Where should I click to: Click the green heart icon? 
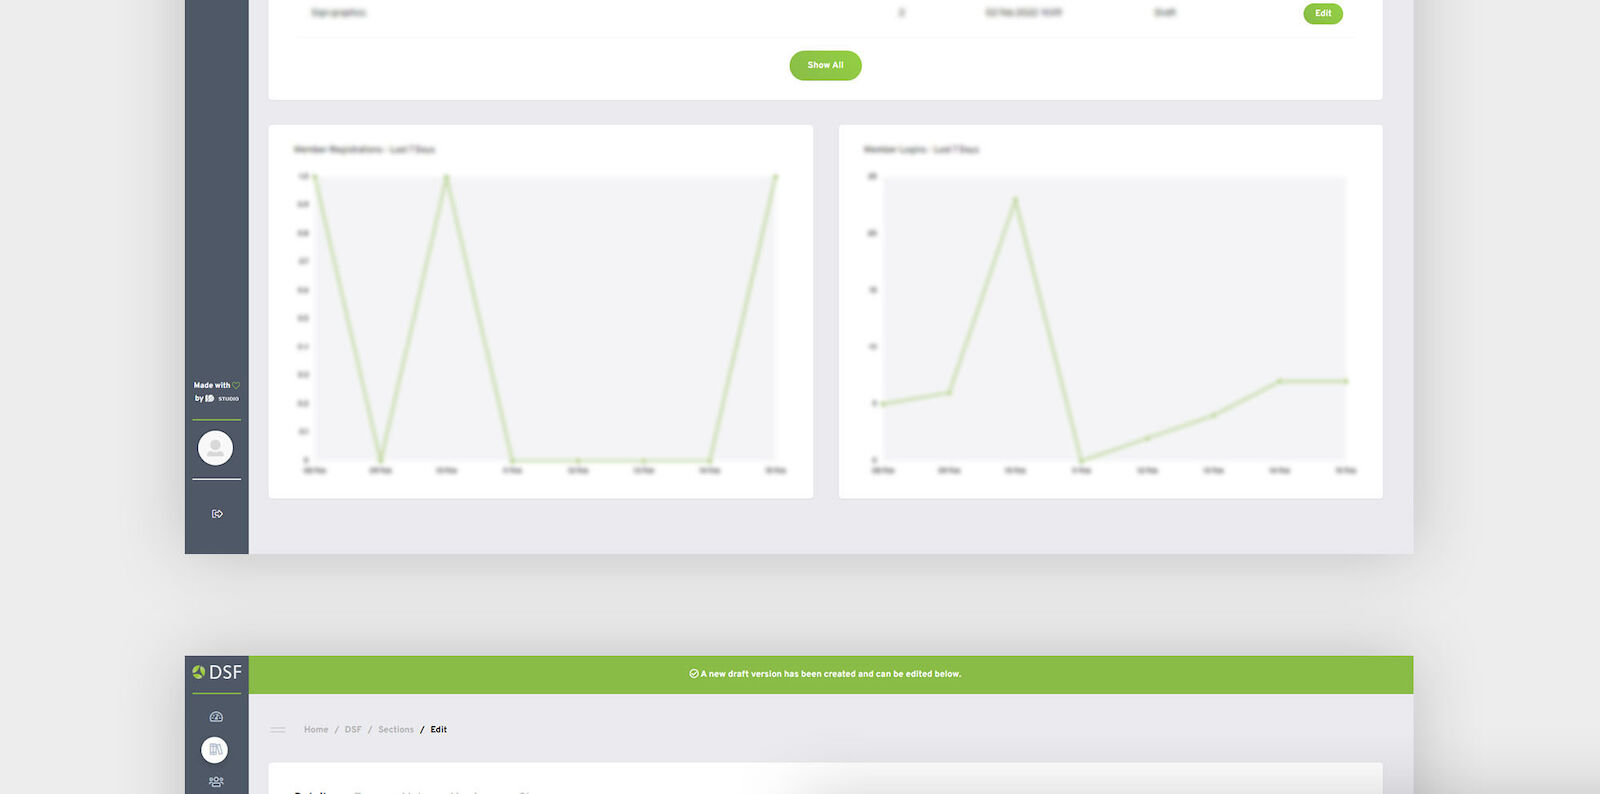point(236,385)
